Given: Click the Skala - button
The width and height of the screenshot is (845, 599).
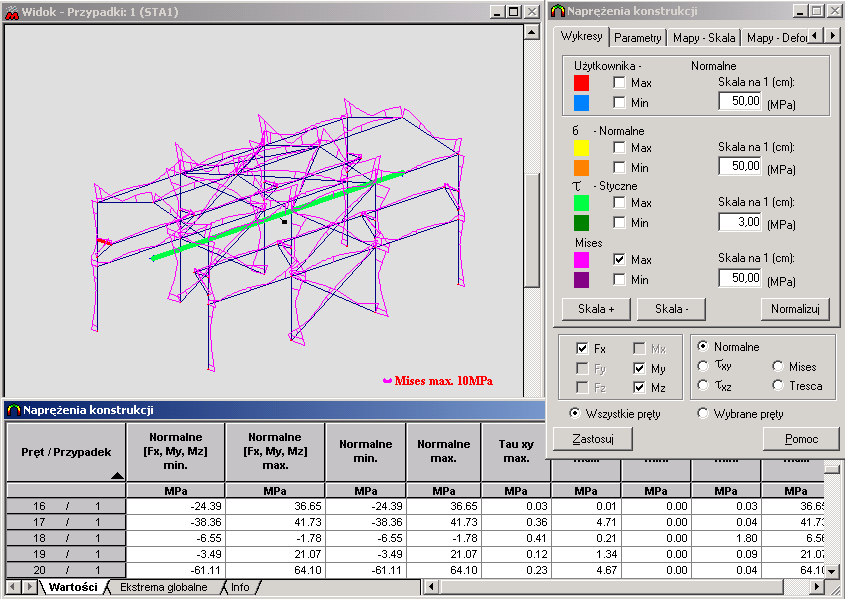Looking at the screenshot, I should pos(671,309).
